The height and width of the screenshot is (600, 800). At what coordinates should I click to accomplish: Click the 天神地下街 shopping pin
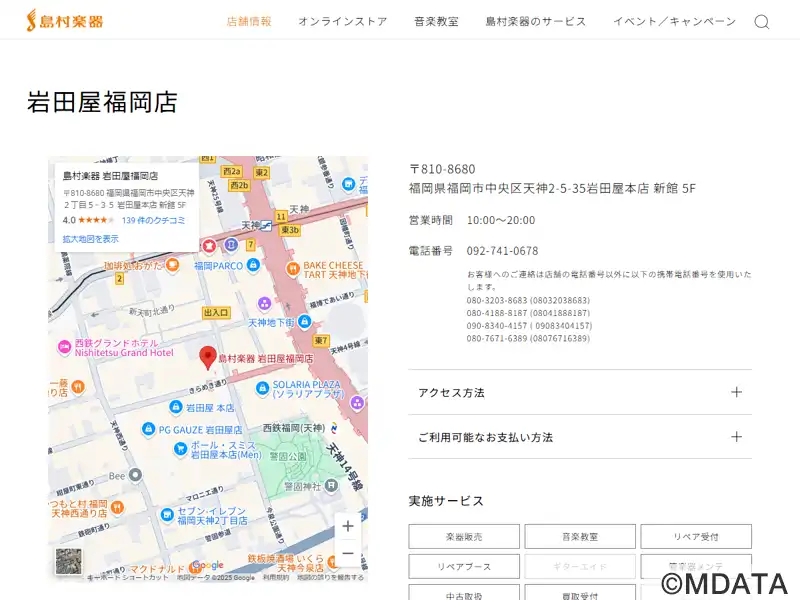(x=305, y=321)
